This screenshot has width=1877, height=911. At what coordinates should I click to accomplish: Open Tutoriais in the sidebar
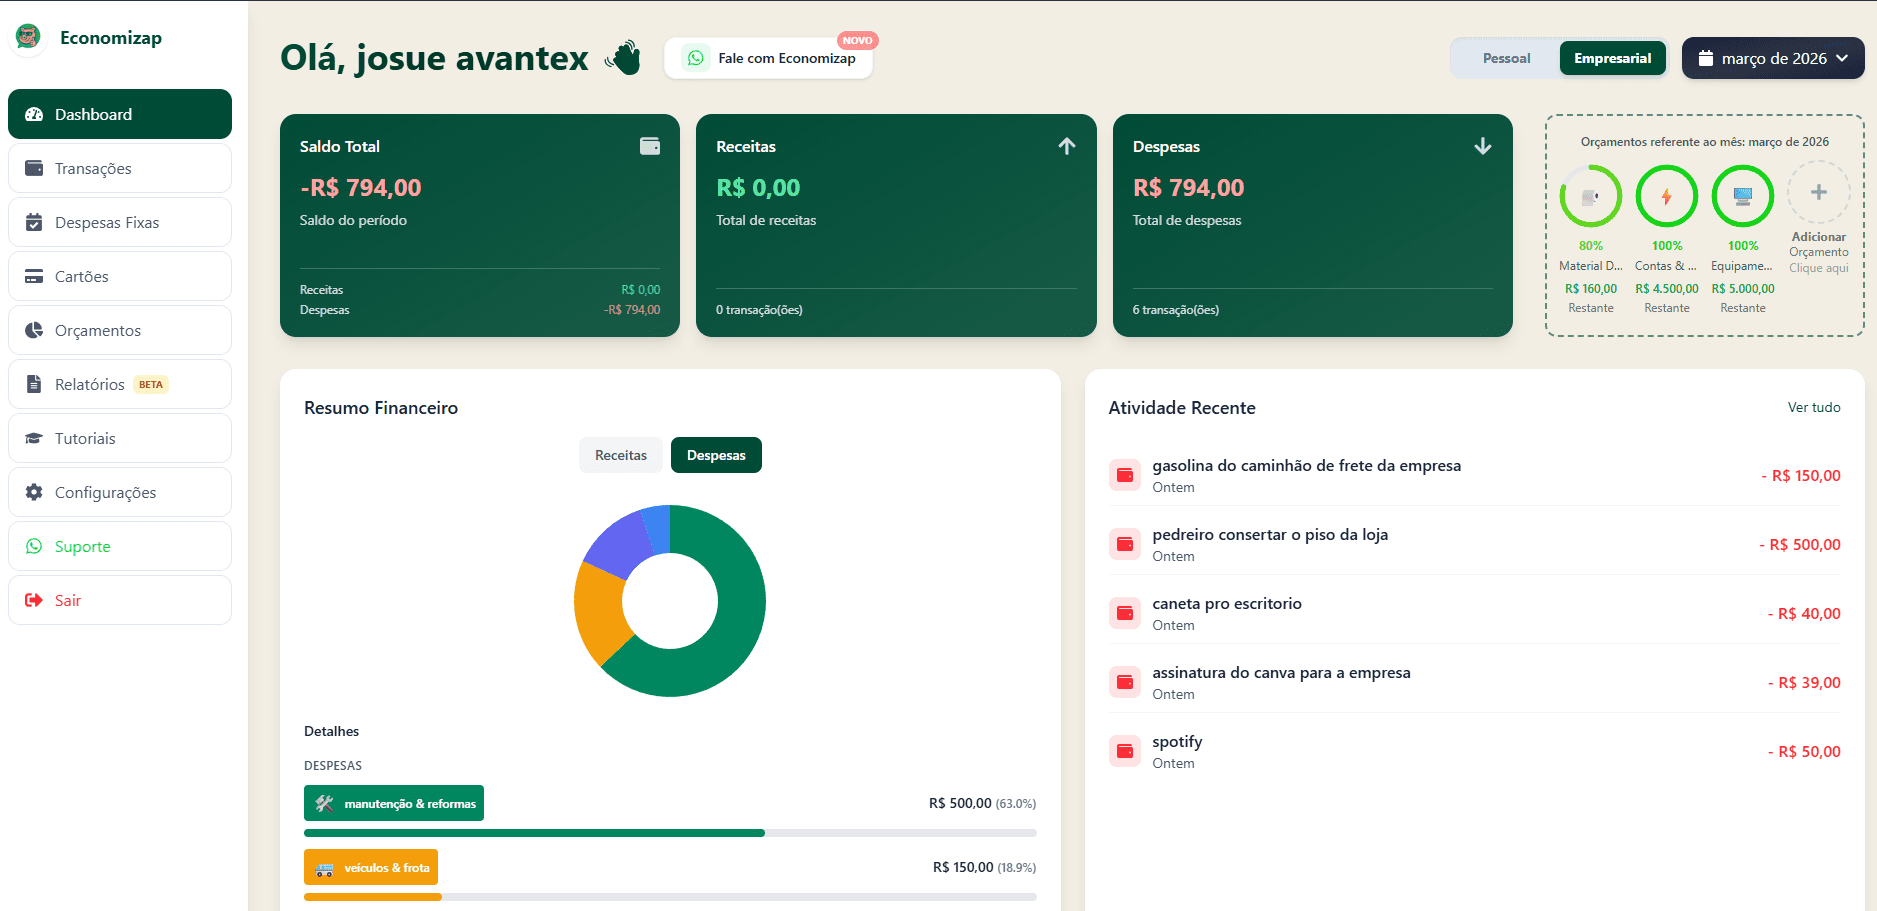tap(120, 438)
